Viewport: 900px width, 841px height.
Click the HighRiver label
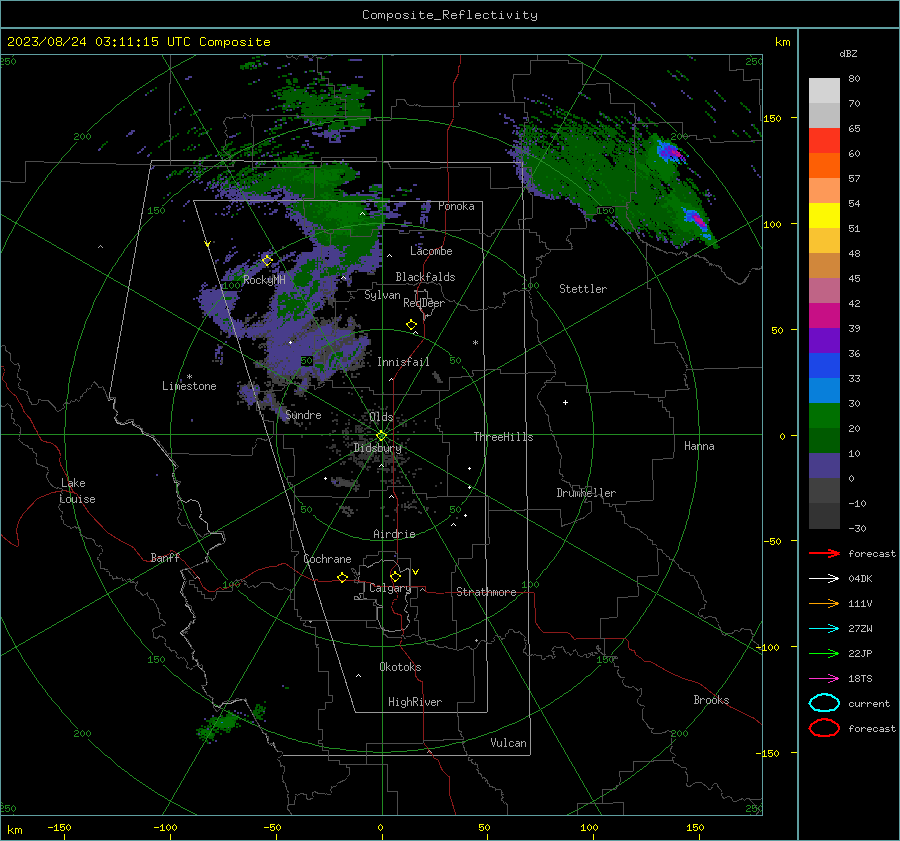pos(415,702)
